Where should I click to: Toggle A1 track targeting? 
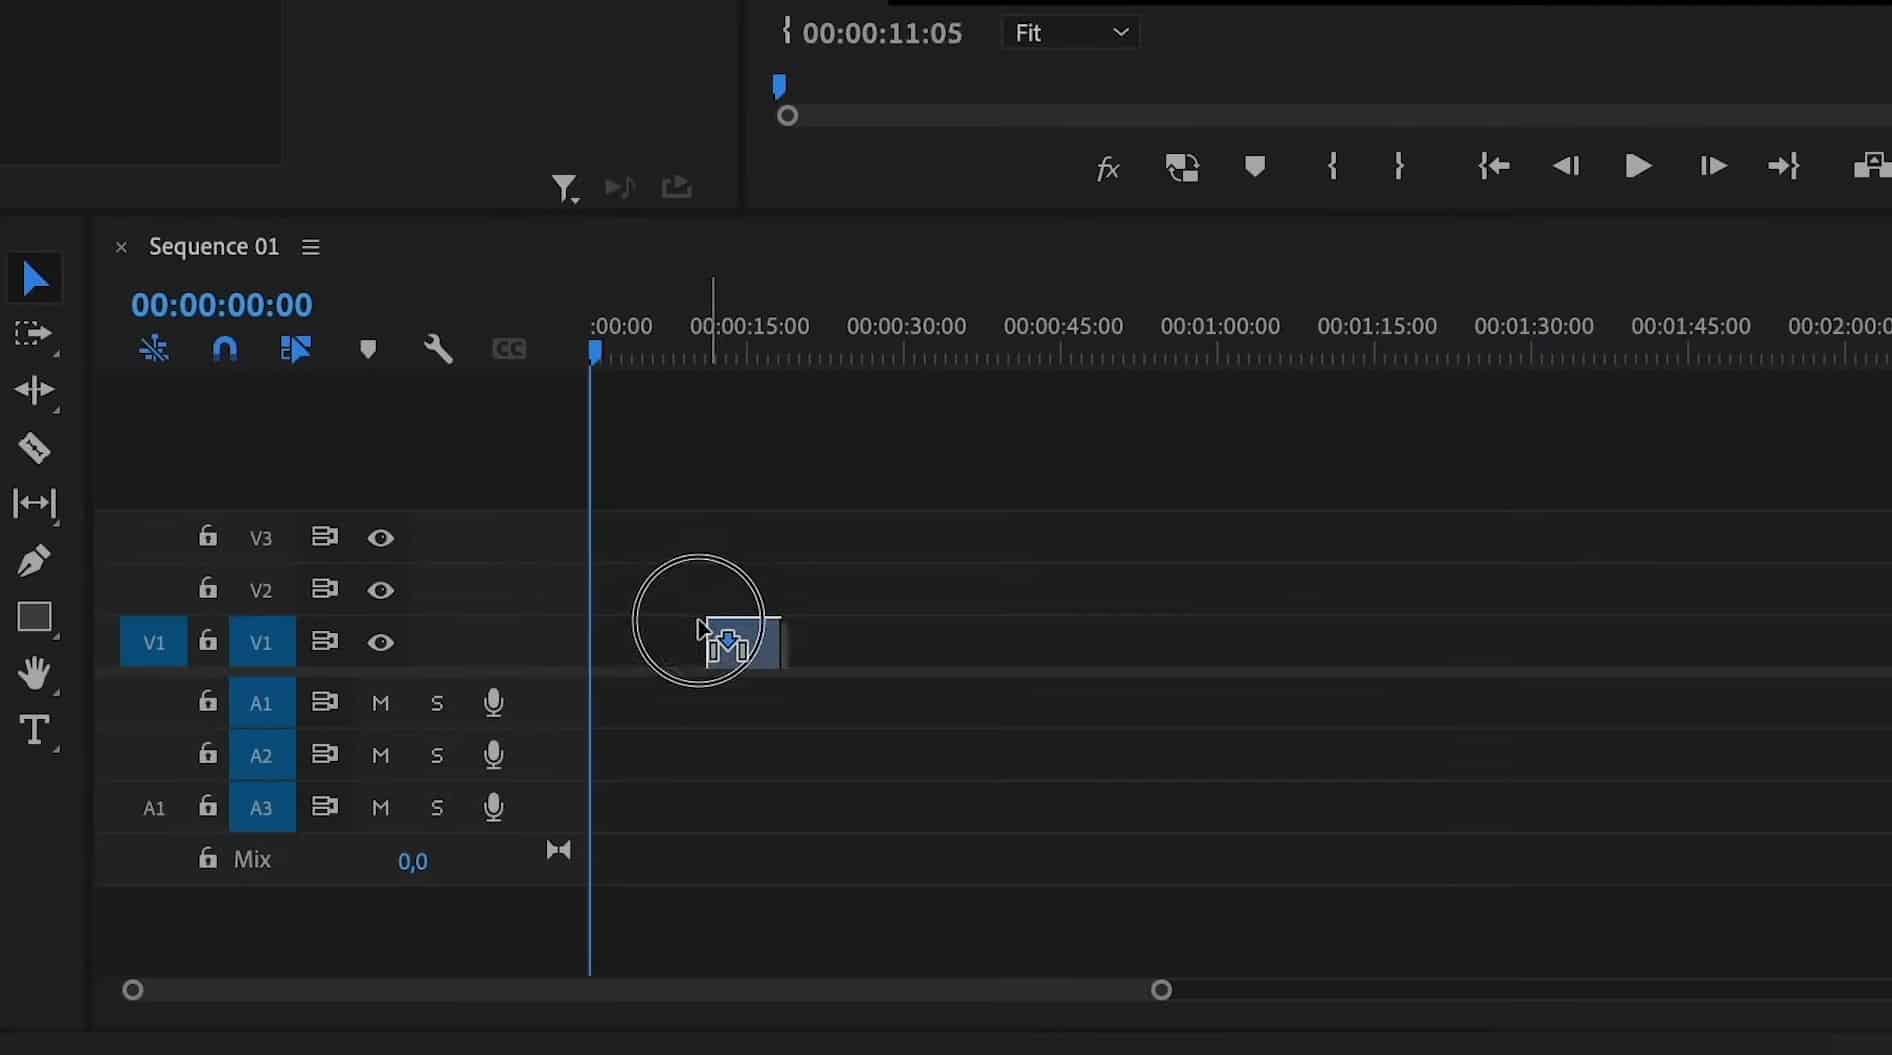pos(262,703)
